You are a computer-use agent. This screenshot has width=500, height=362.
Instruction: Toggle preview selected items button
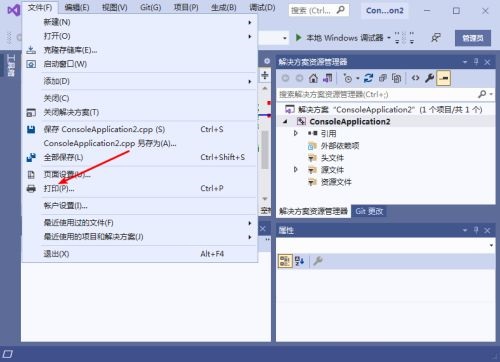pos(444,78)
